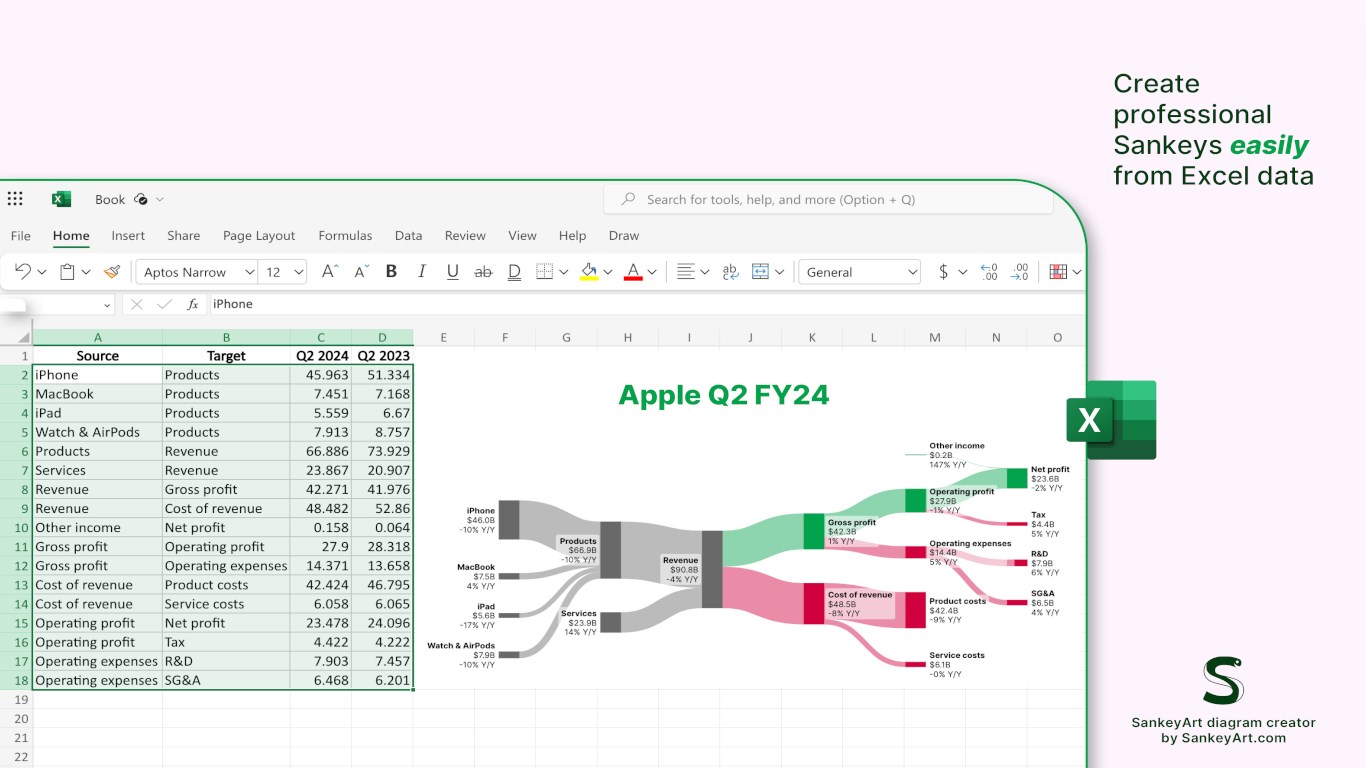Switch to the View tab
Image resolution: width=1366 pixels, height=768 pixels.
522,236
